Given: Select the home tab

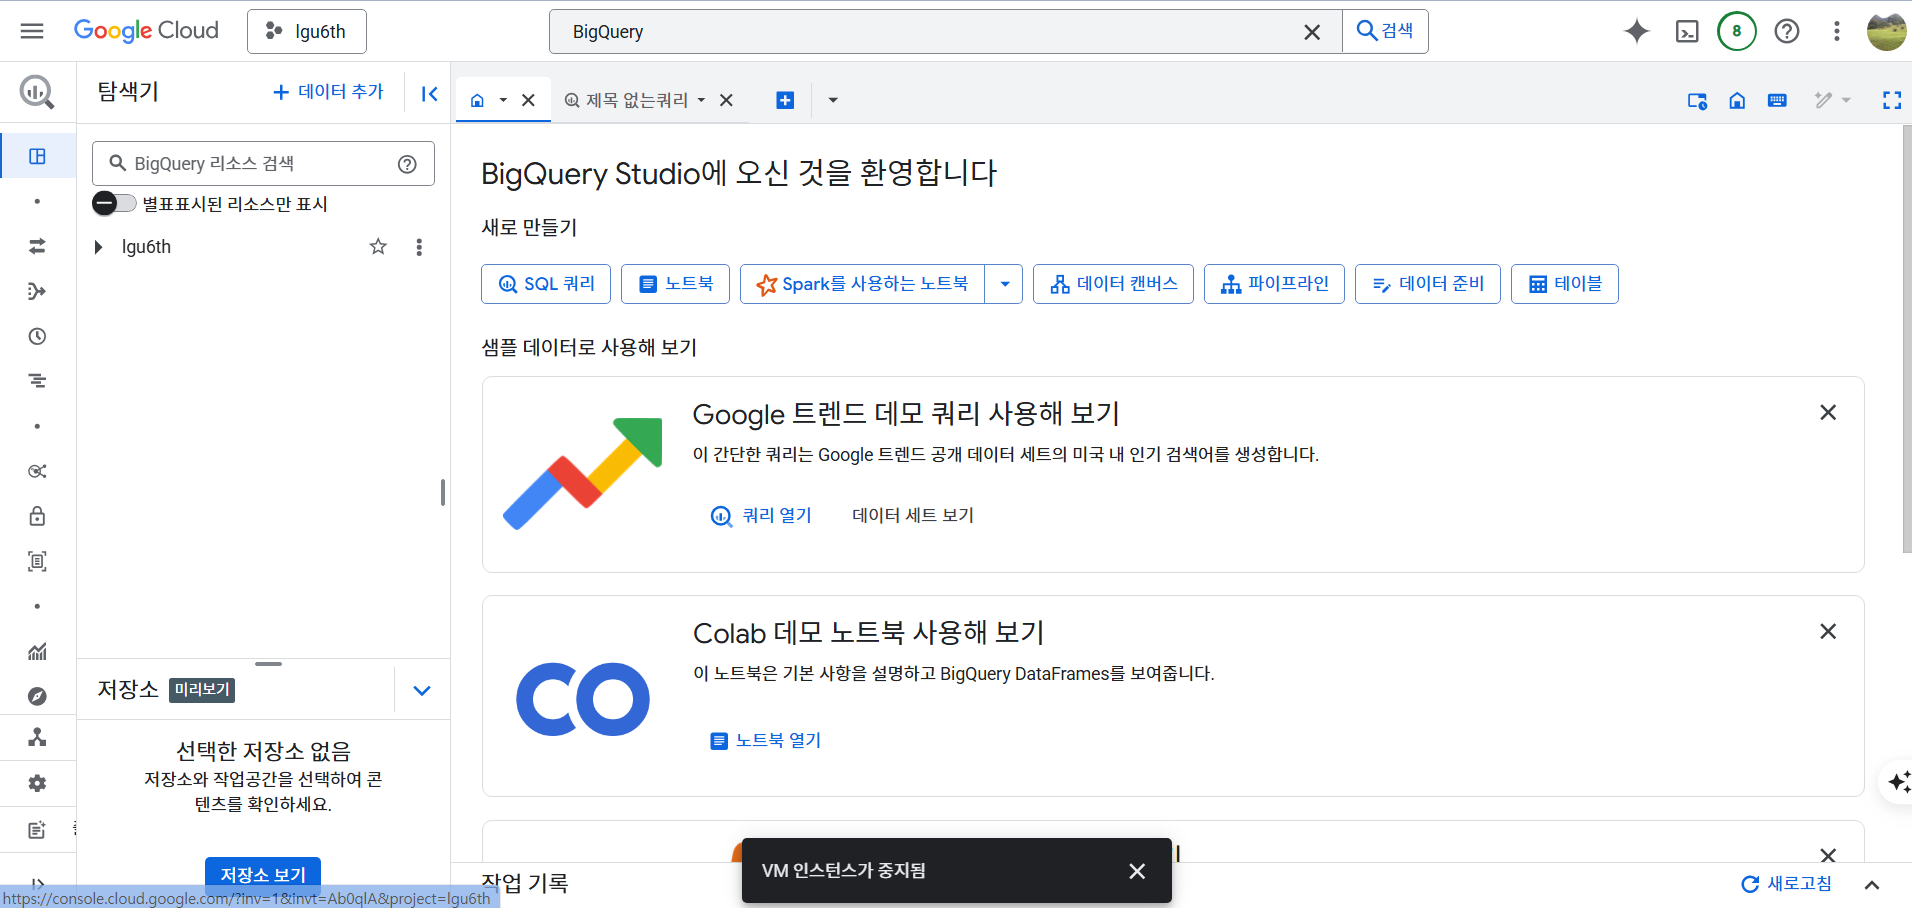Looking at the screenshot, I should (x=477, y=100).
